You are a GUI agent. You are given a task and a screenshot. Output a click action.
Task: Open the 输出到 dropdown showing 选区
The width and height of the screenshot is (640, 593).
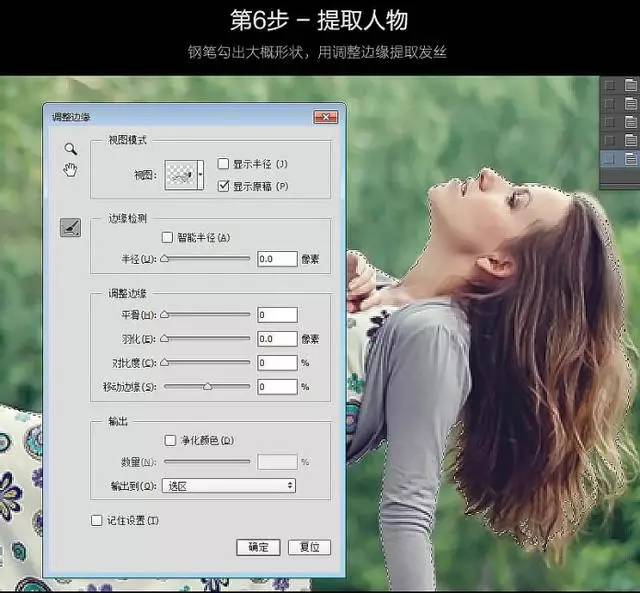coord(229,485)
